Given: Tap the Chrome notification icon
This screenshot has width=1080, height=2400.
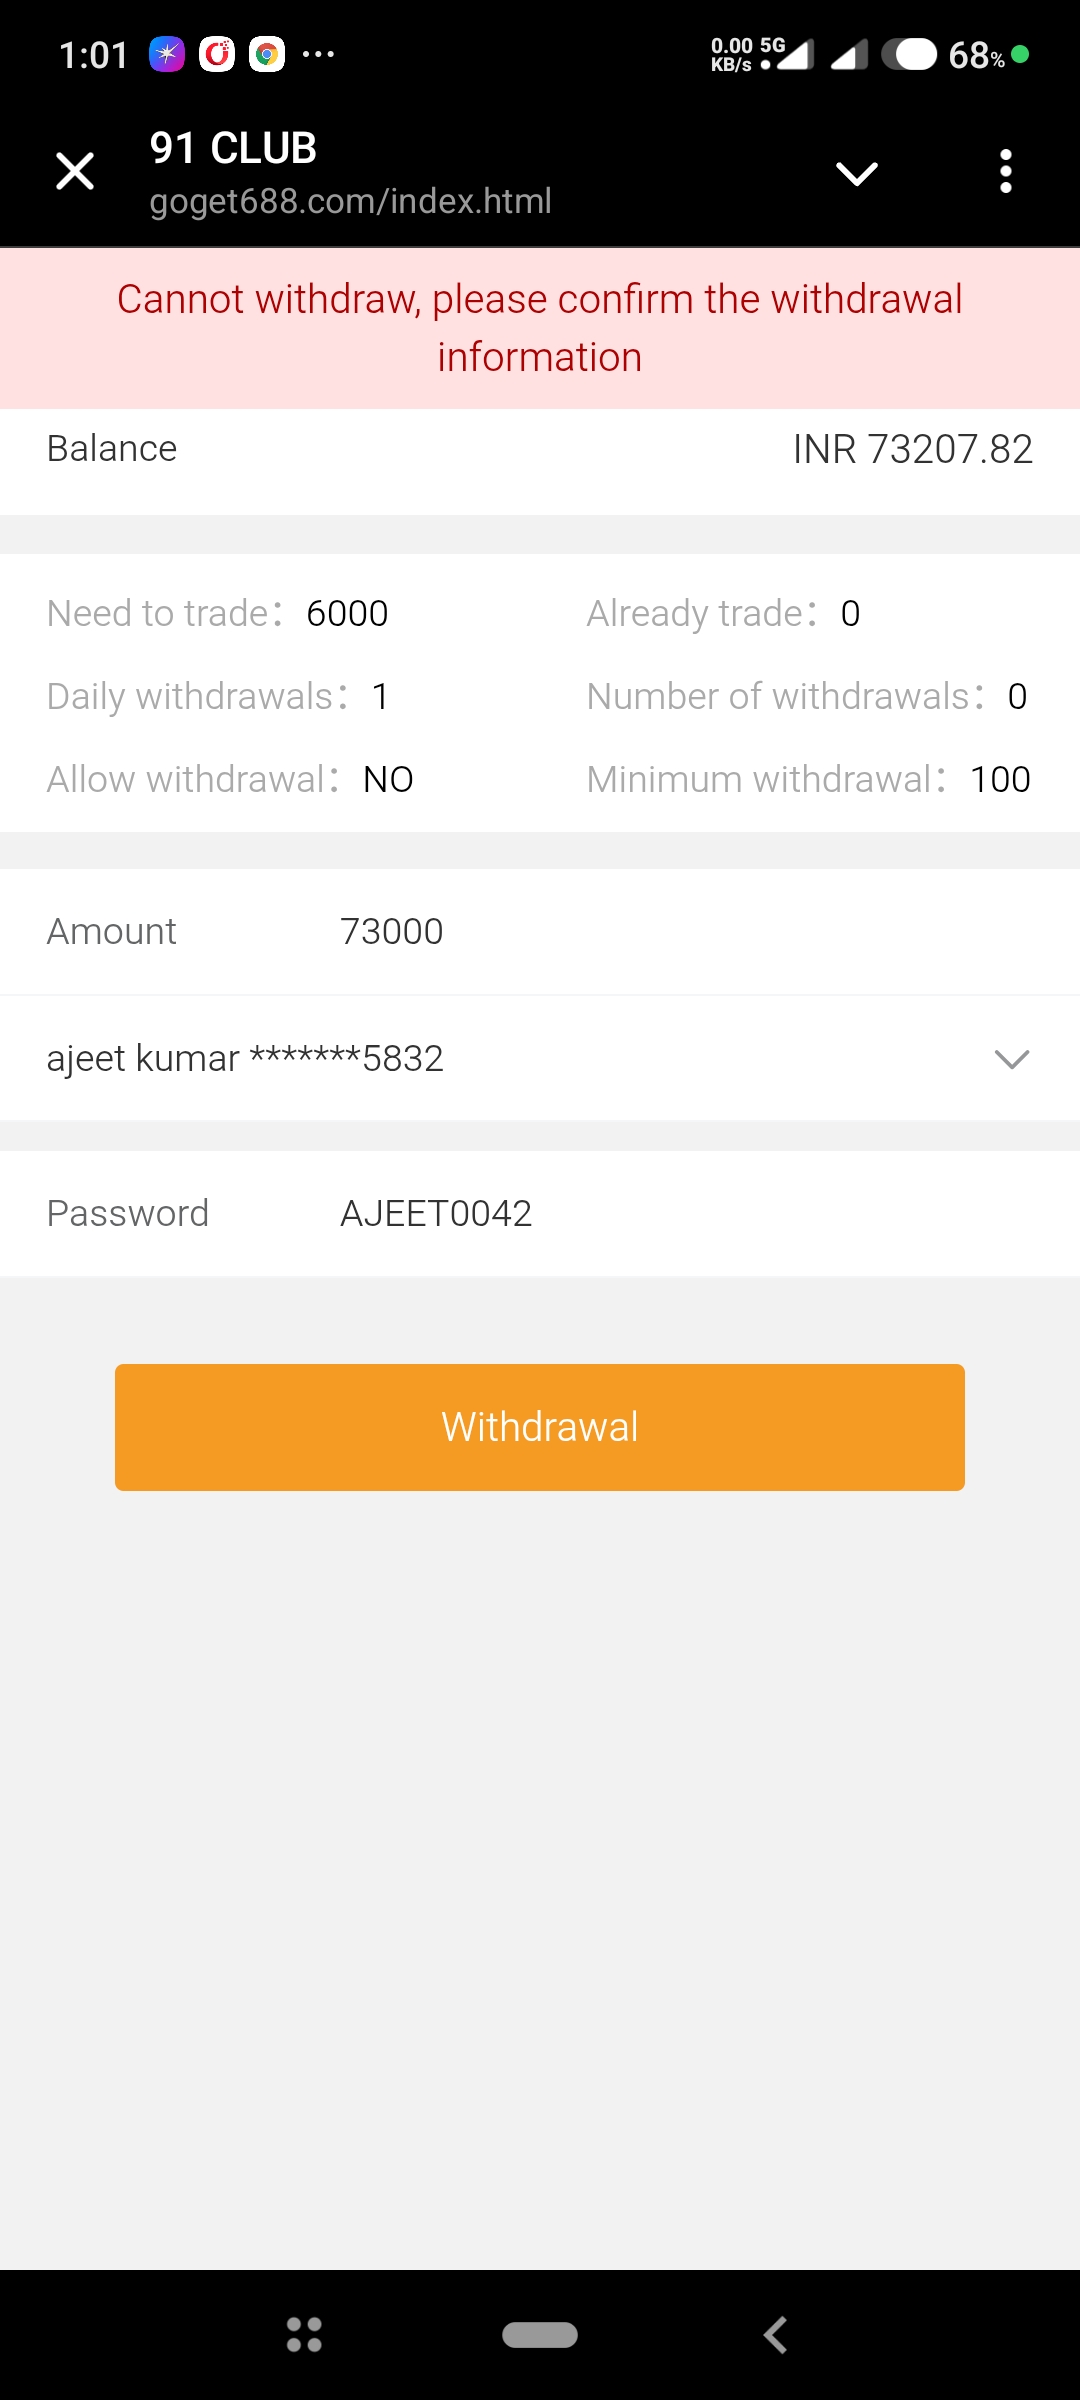Looking at the screenshot, I should pyautogui.click(x=267, y=54).
